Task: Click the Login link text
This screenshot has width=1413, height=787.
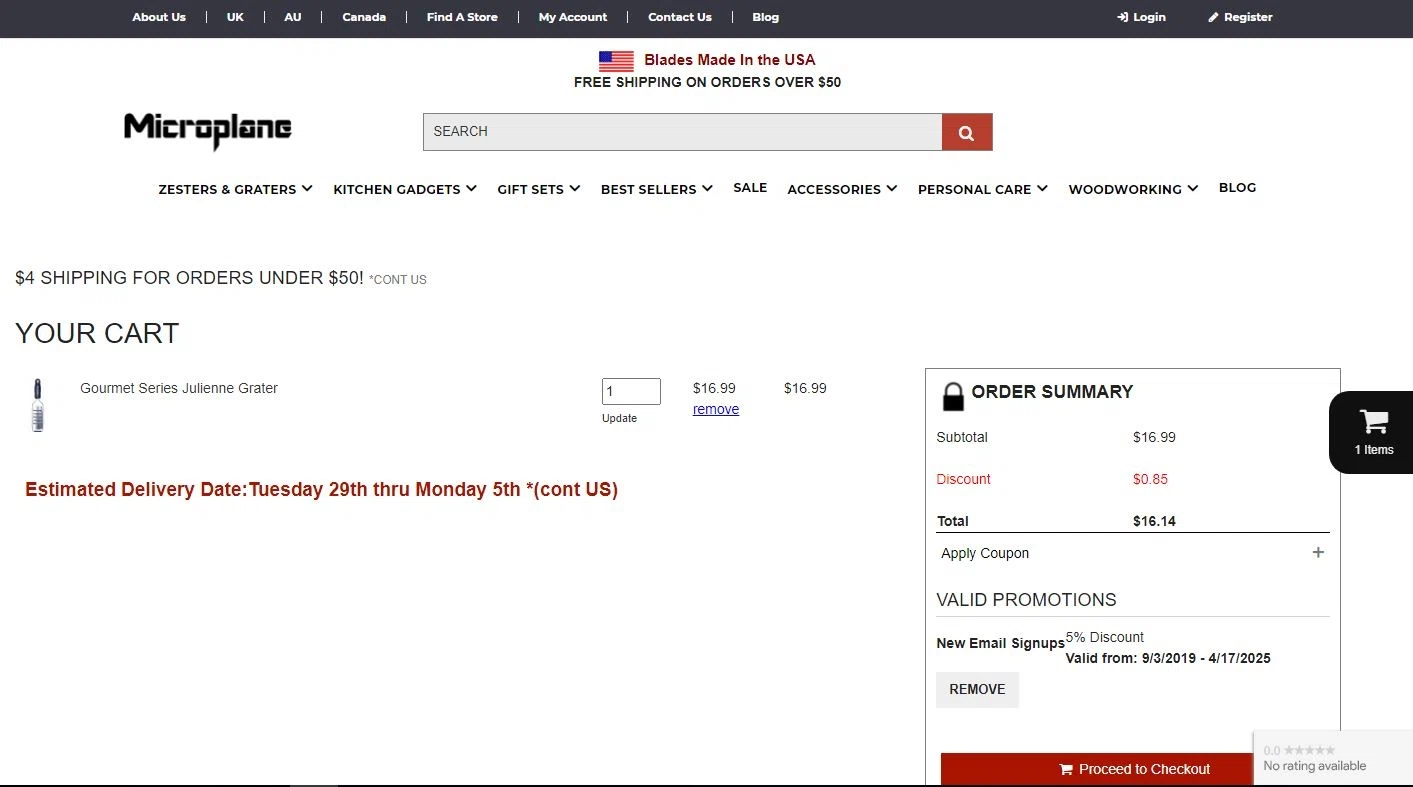Action: tap(1149, 17)
